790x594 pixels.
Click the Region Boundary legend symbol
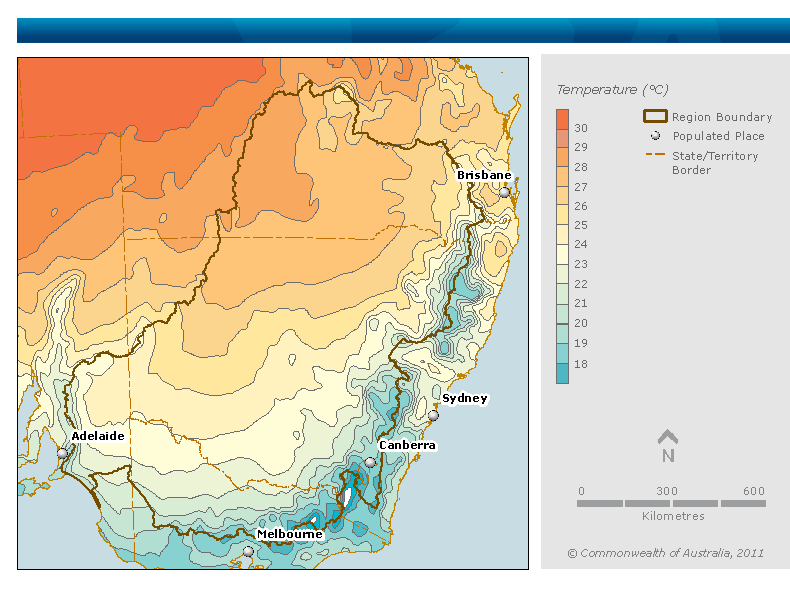tap(655, 116)
